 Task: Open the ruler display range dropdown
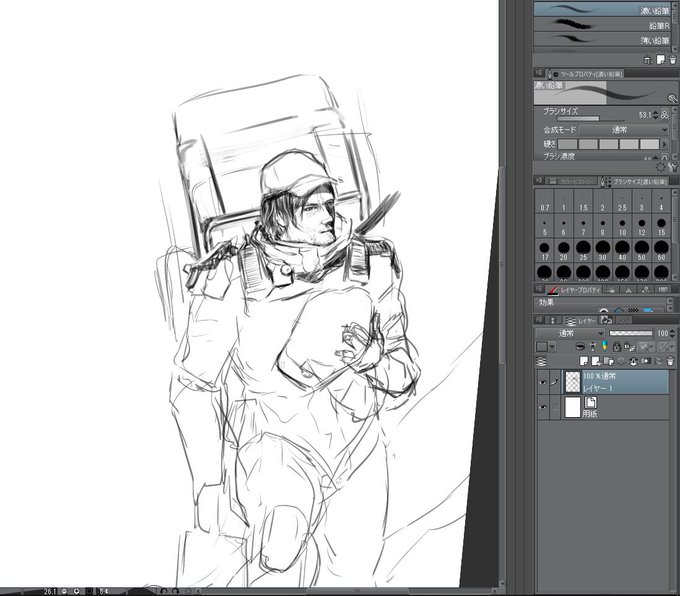666,347
